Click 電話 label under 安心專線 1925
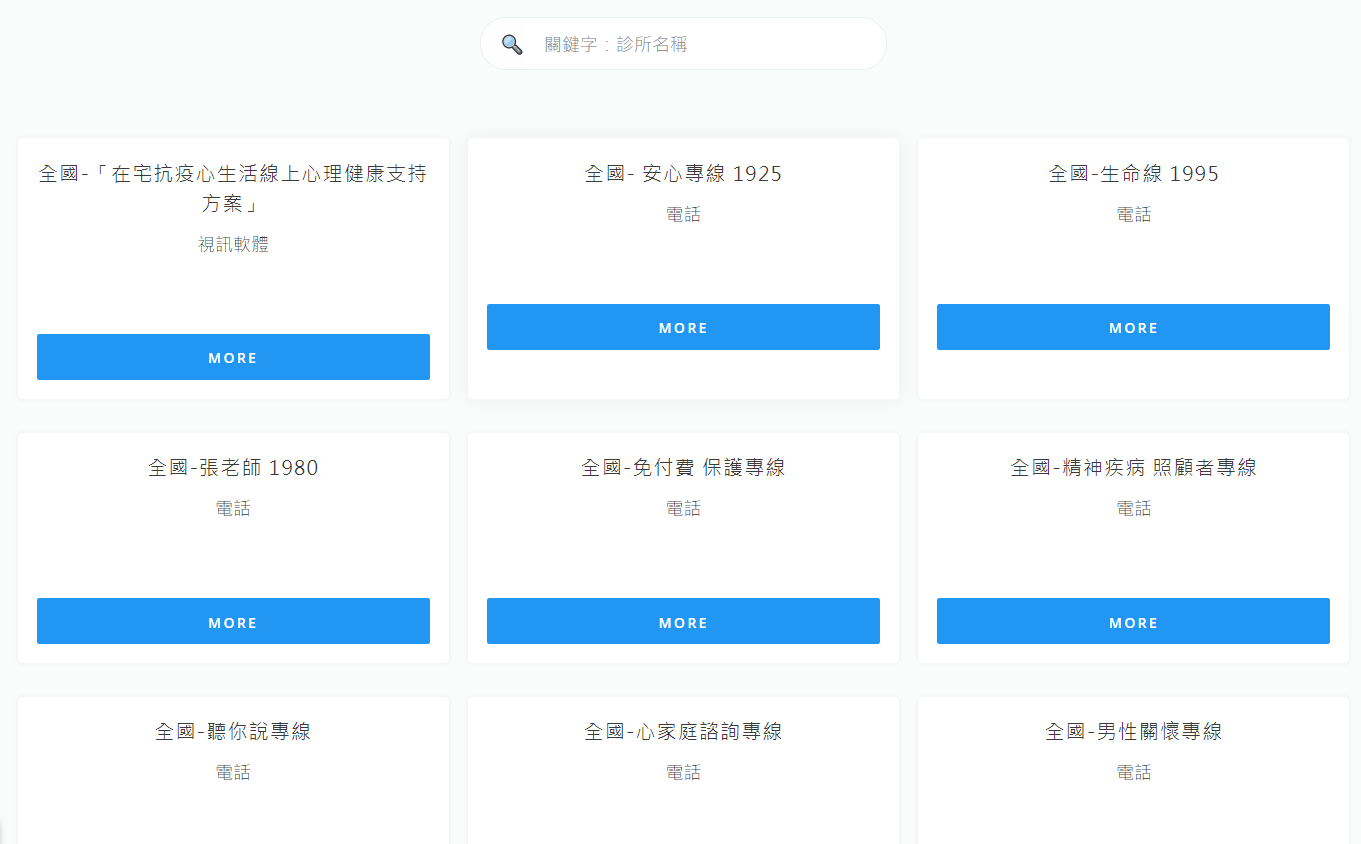Image resolution: width=1361 pixels, height=844 pixels. [x=683, y=215]
